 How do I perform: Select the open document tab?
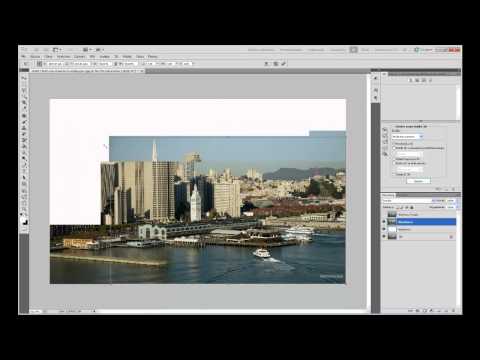click(x=87, y=71)
